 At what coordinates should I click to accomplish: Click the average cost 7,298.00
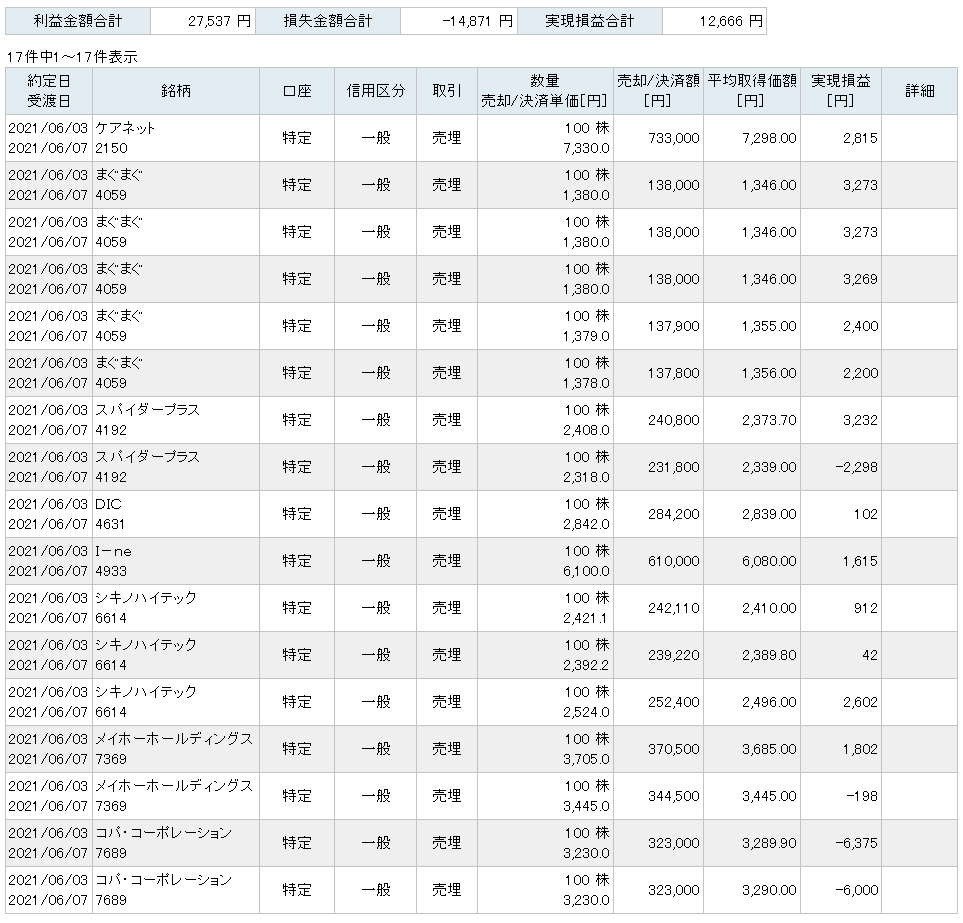click(769, 138)
